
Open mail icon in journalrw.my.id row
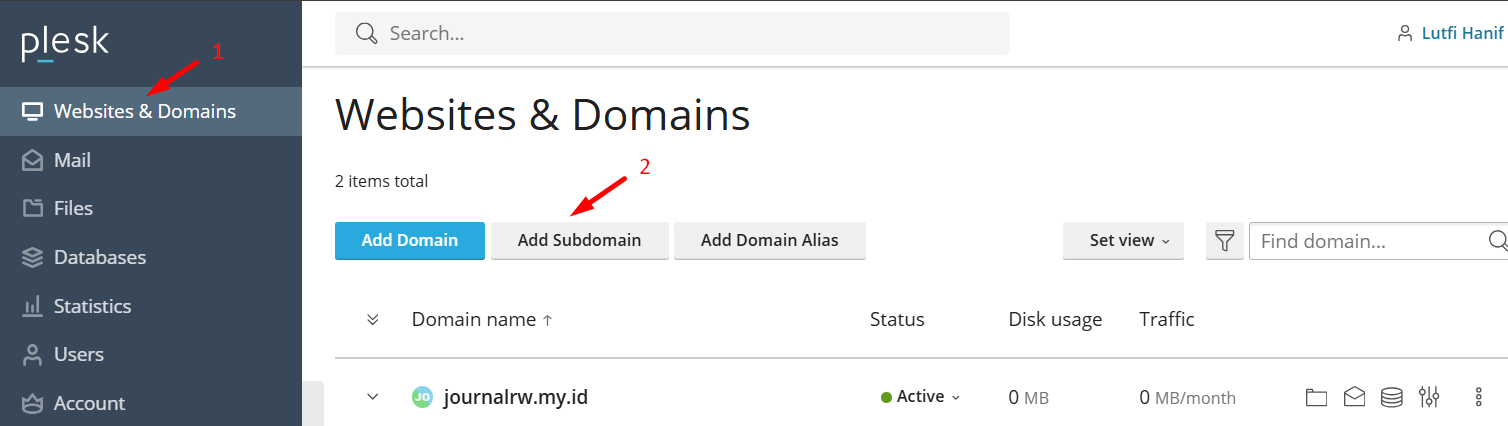click(x=1354, y=398)
